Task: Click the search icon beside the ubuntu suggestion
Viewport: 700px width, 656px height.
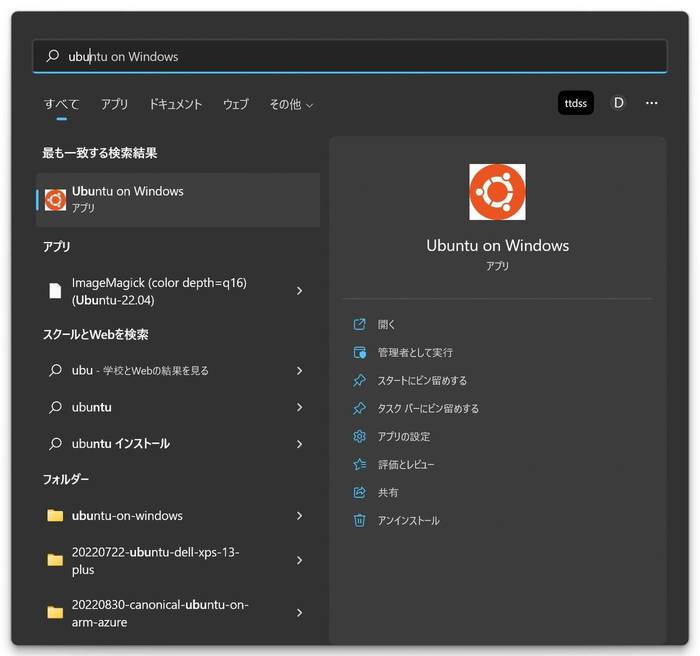Action: point(55,407)
